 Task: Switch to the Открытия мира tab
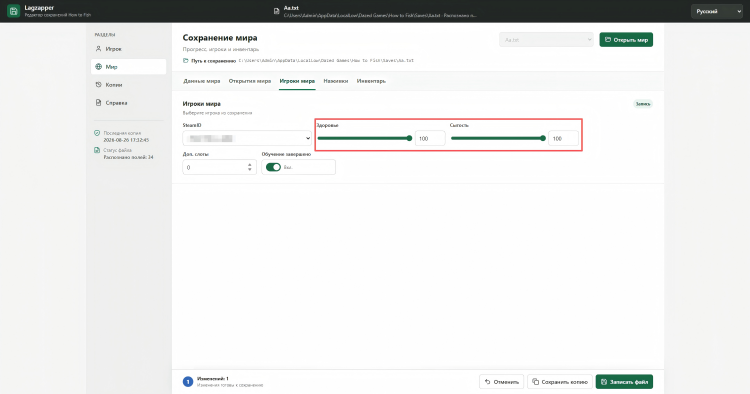250,81
